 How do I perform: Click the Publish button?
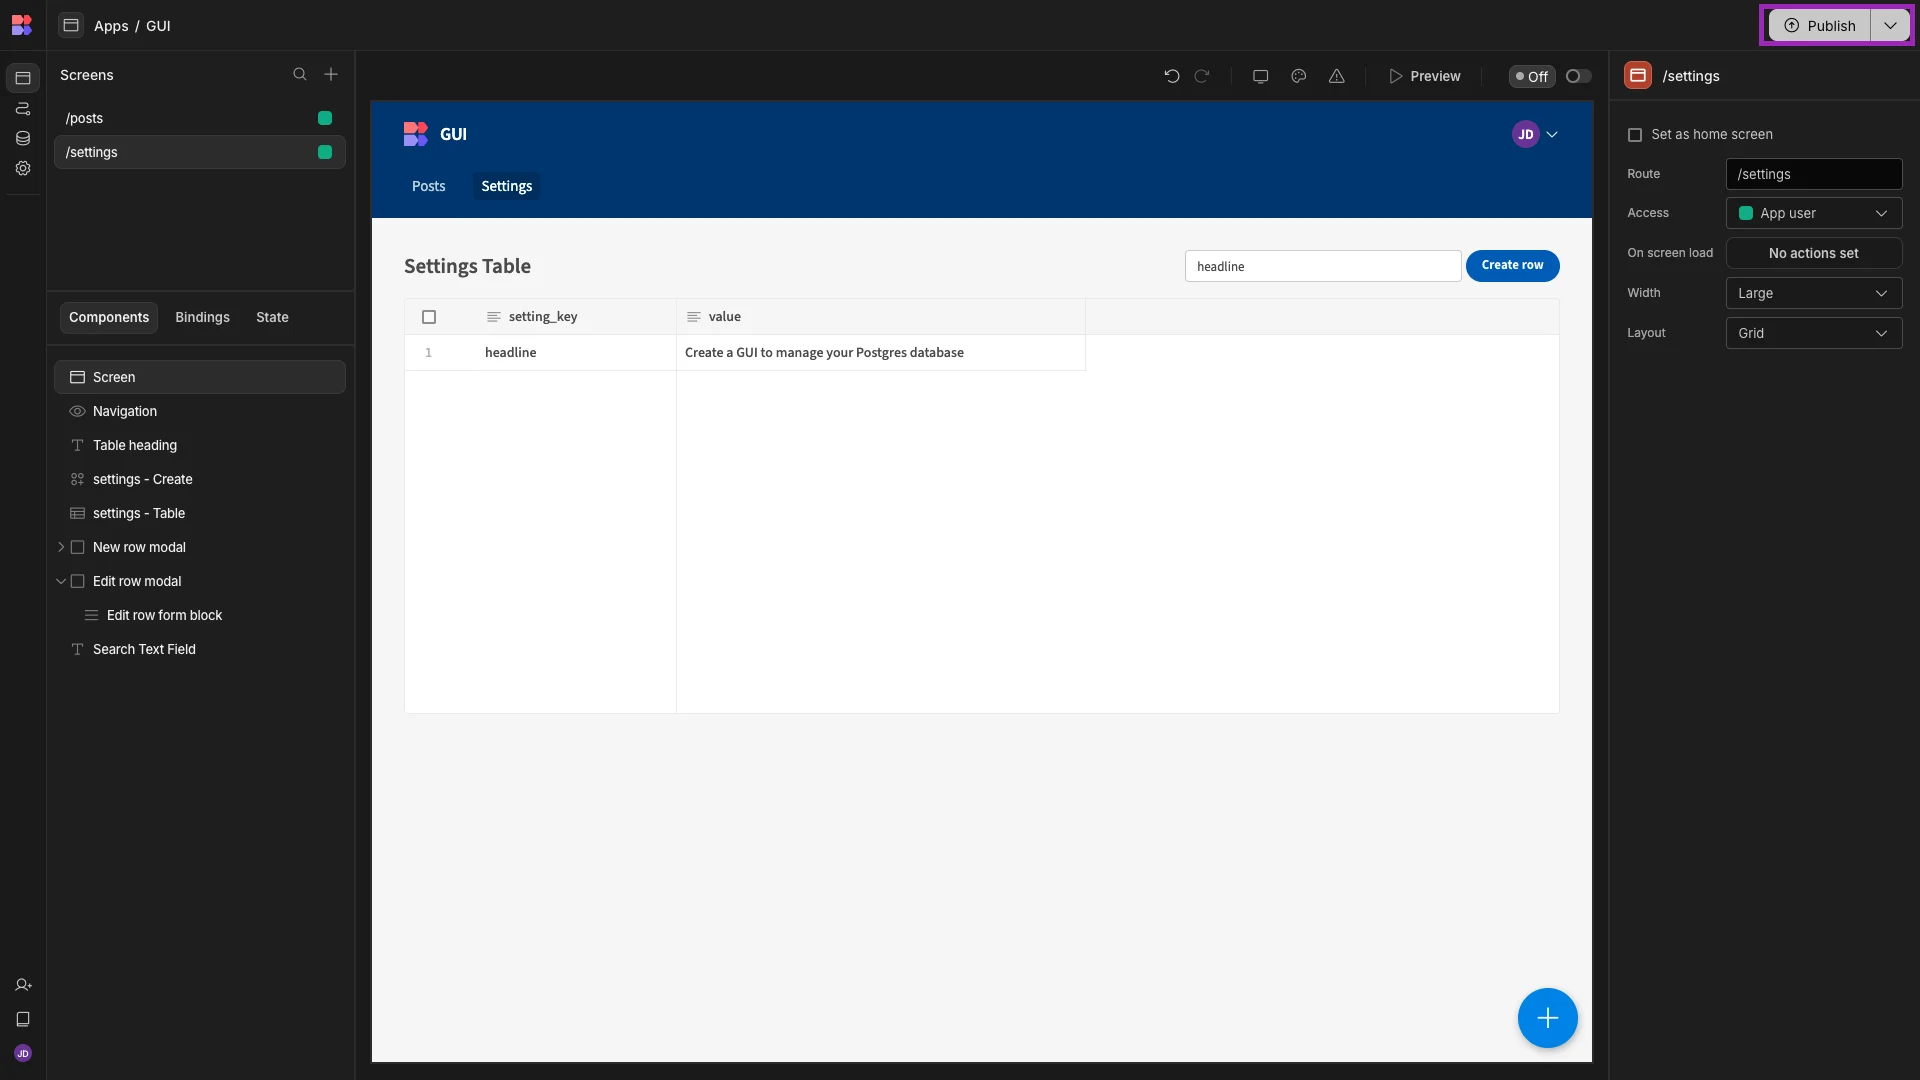(1820, 25)
